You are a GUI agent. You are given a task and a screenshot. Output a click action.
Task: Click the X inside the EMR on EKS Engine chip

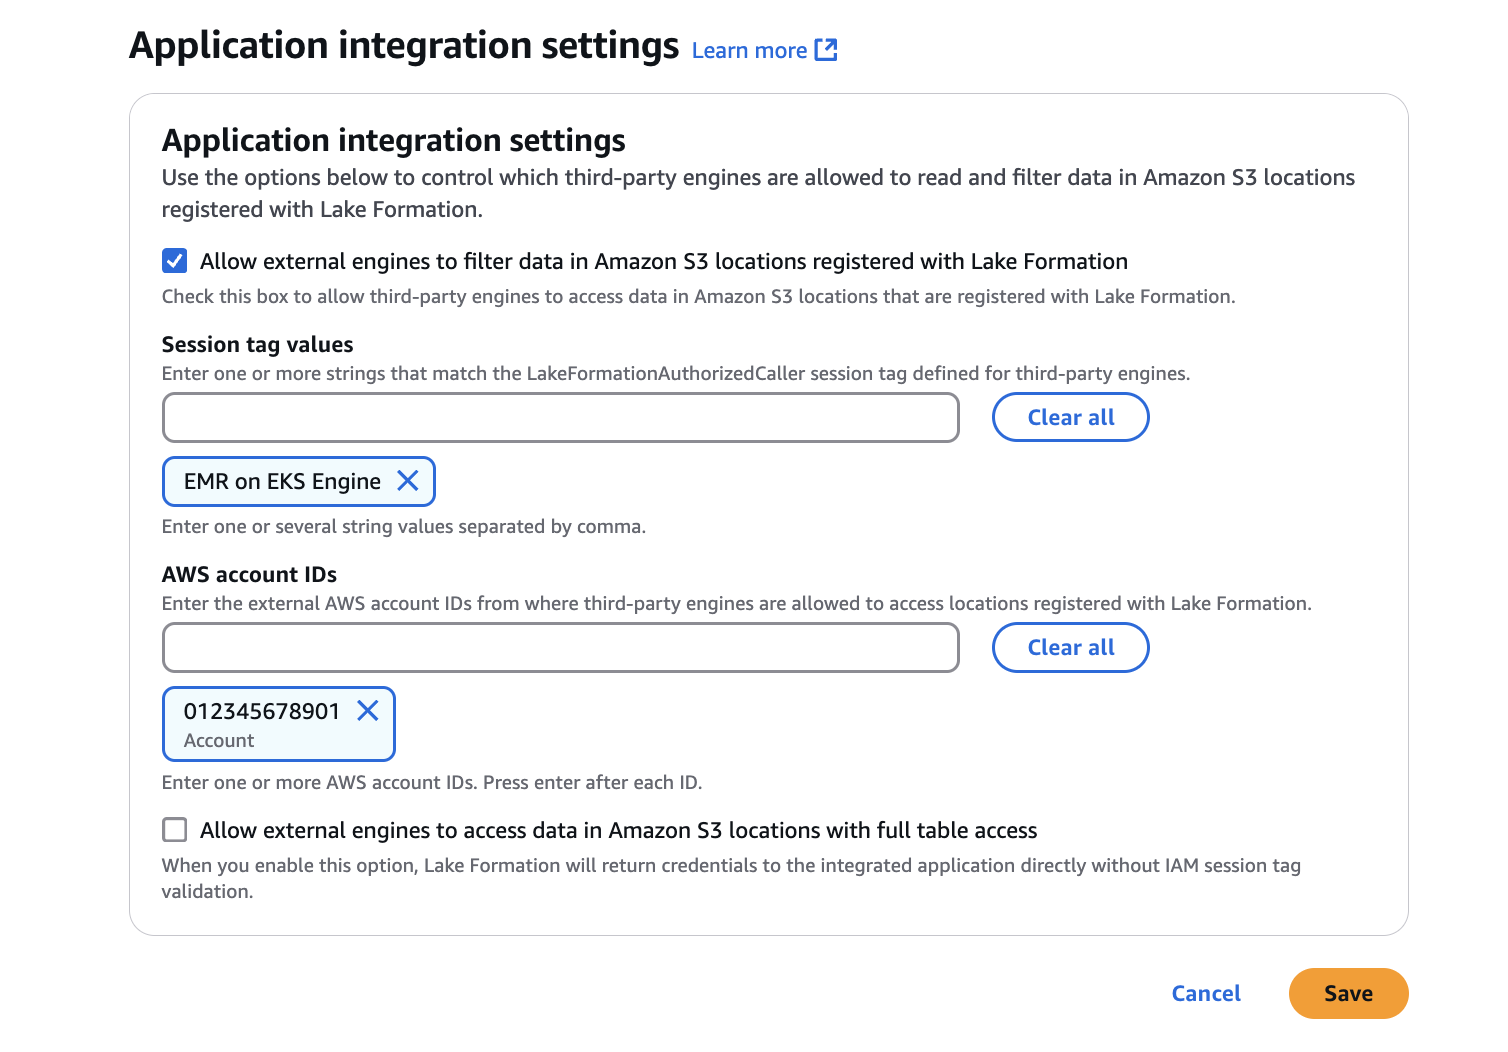coord(407,481)
